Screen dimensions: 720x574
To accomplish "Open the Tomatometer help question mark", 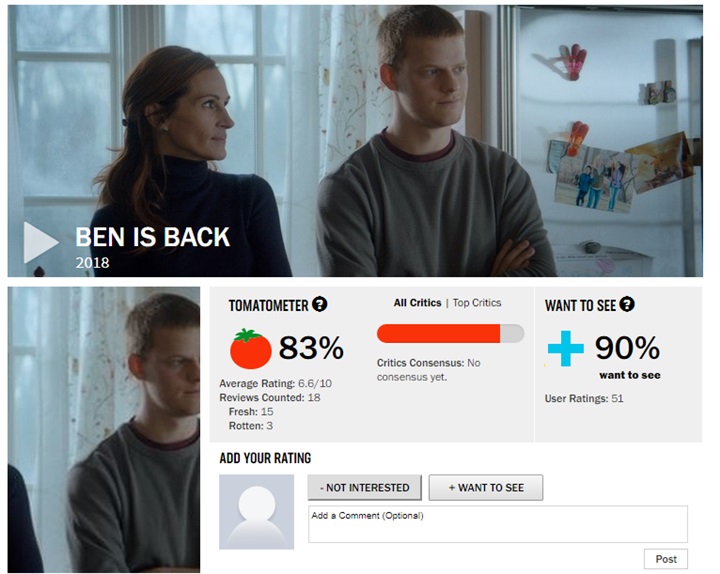I will tap(320, 304).
